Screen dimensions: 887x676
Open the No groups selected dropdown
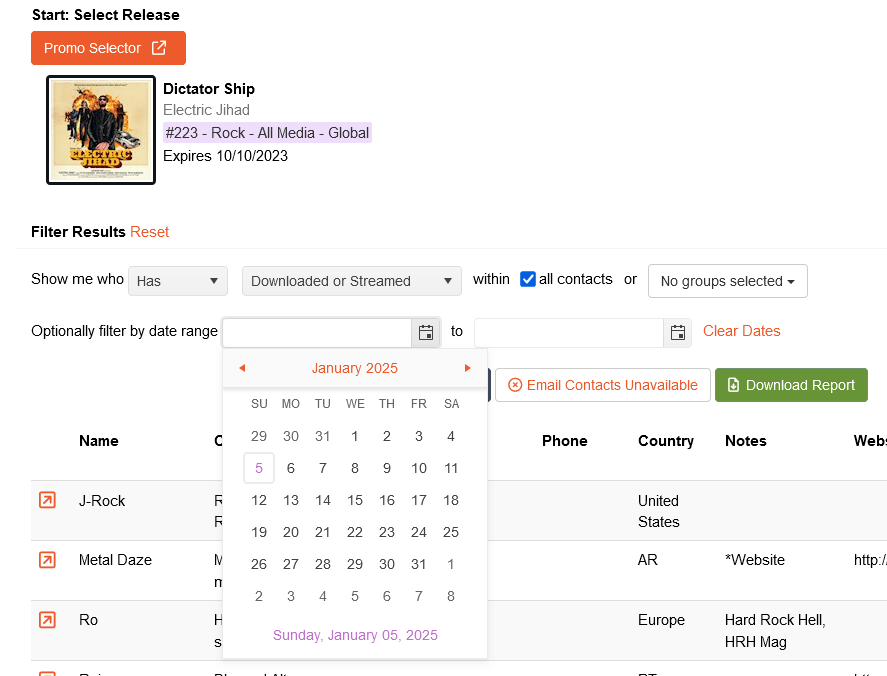[727, 281]
